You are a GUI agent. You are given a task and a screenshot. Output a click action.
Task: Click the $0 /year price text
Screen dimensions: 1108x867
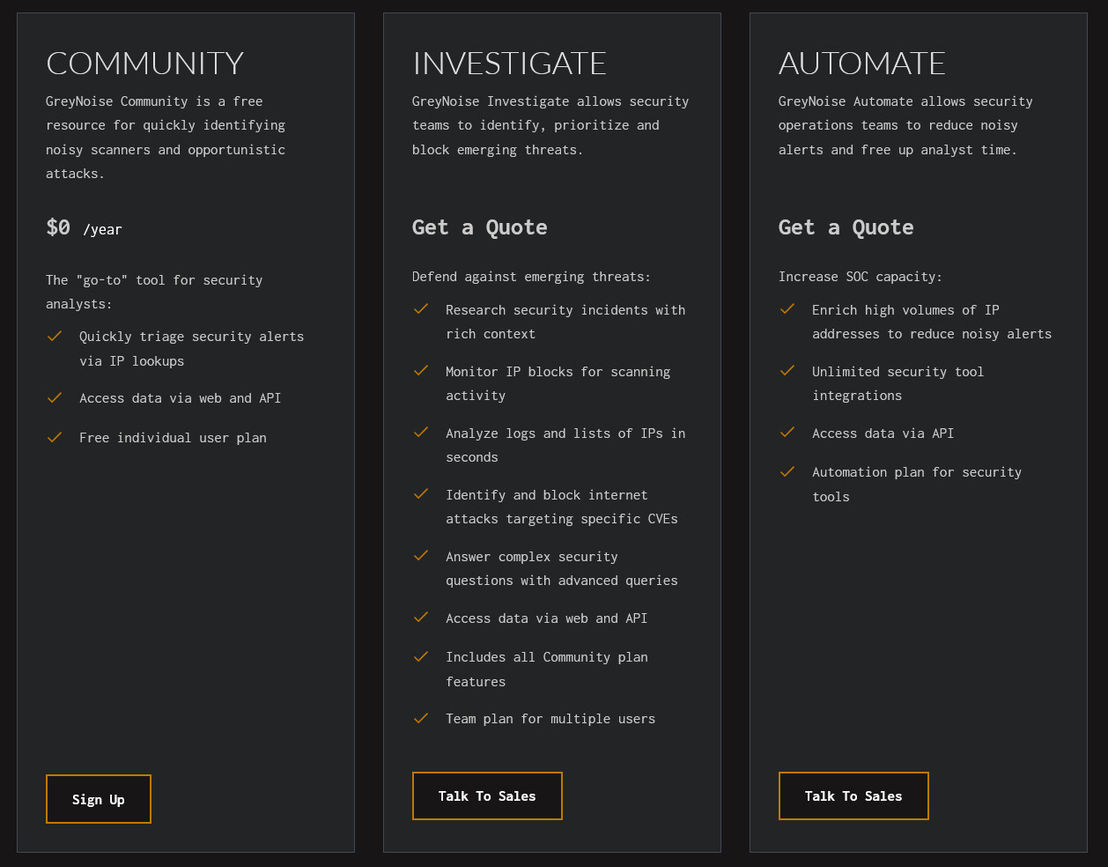coord(84,228)
